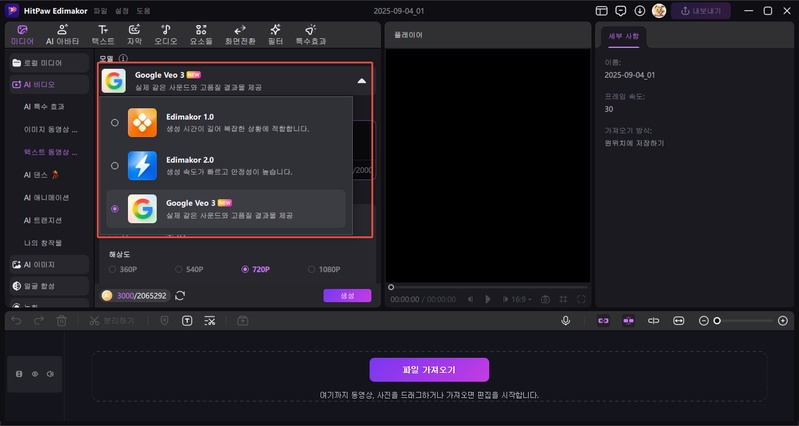Open the 특수효과 special effects tab

(x=310, y=35)
